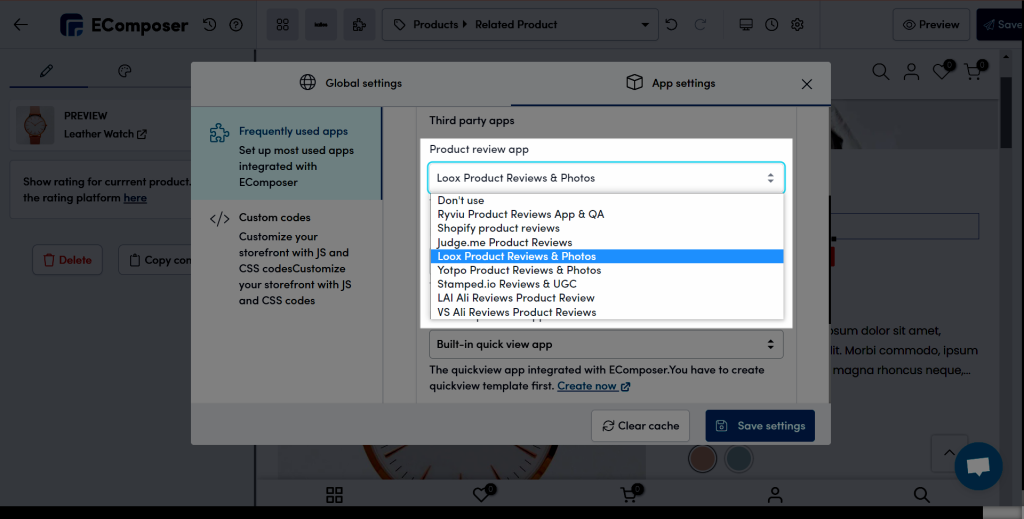Switch to App settings tab
Image resolution: width=1024 pixels, height=519 pixels.
pyautogui.click(x=672, y=84)
